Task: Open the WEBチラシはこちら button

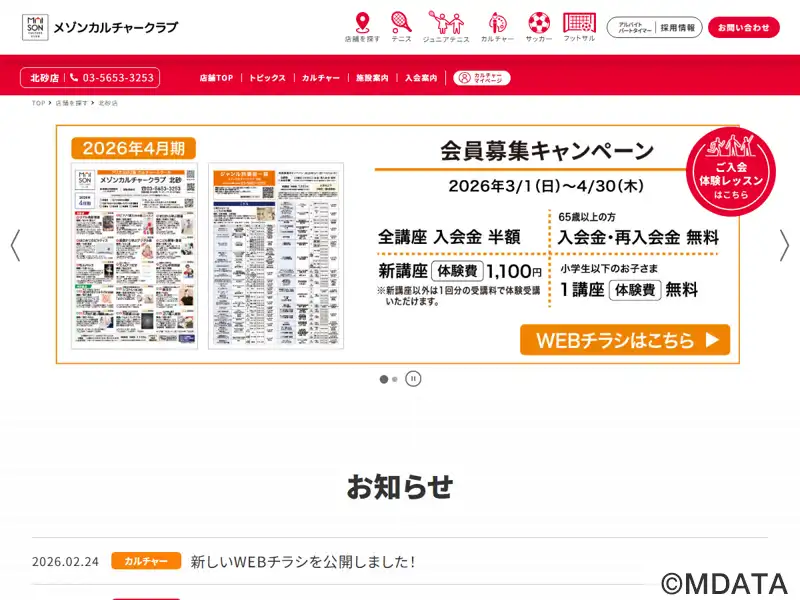Action: pos(625,340)
